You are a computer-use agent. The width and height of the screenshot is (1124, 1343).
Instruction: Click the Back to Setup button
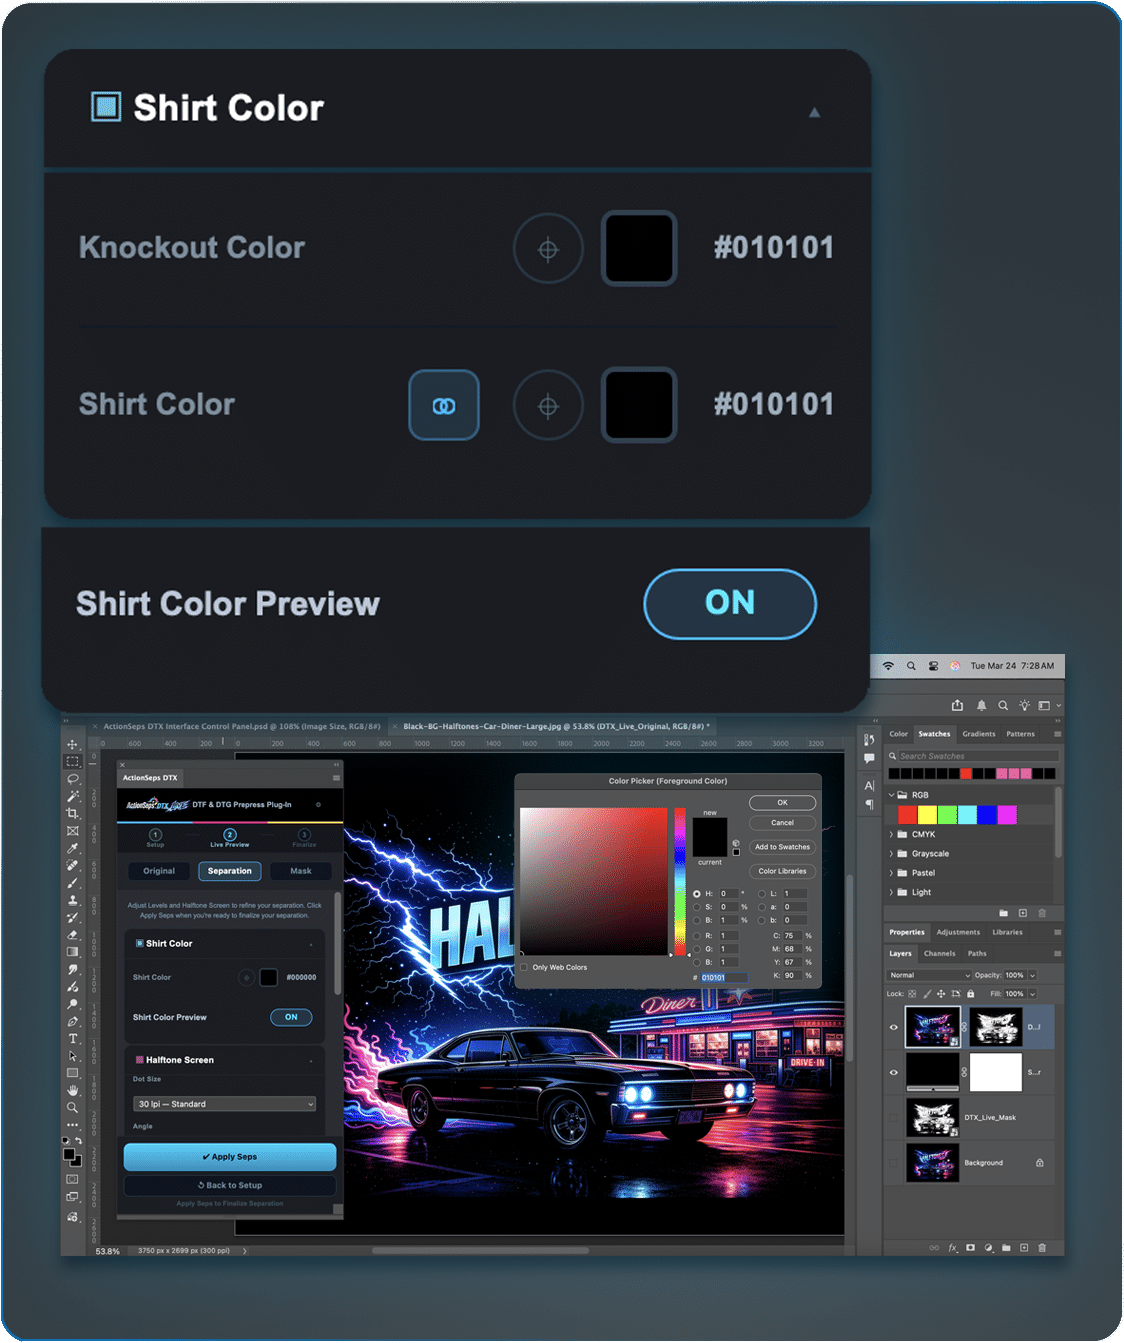click(x=230, y=1185)
